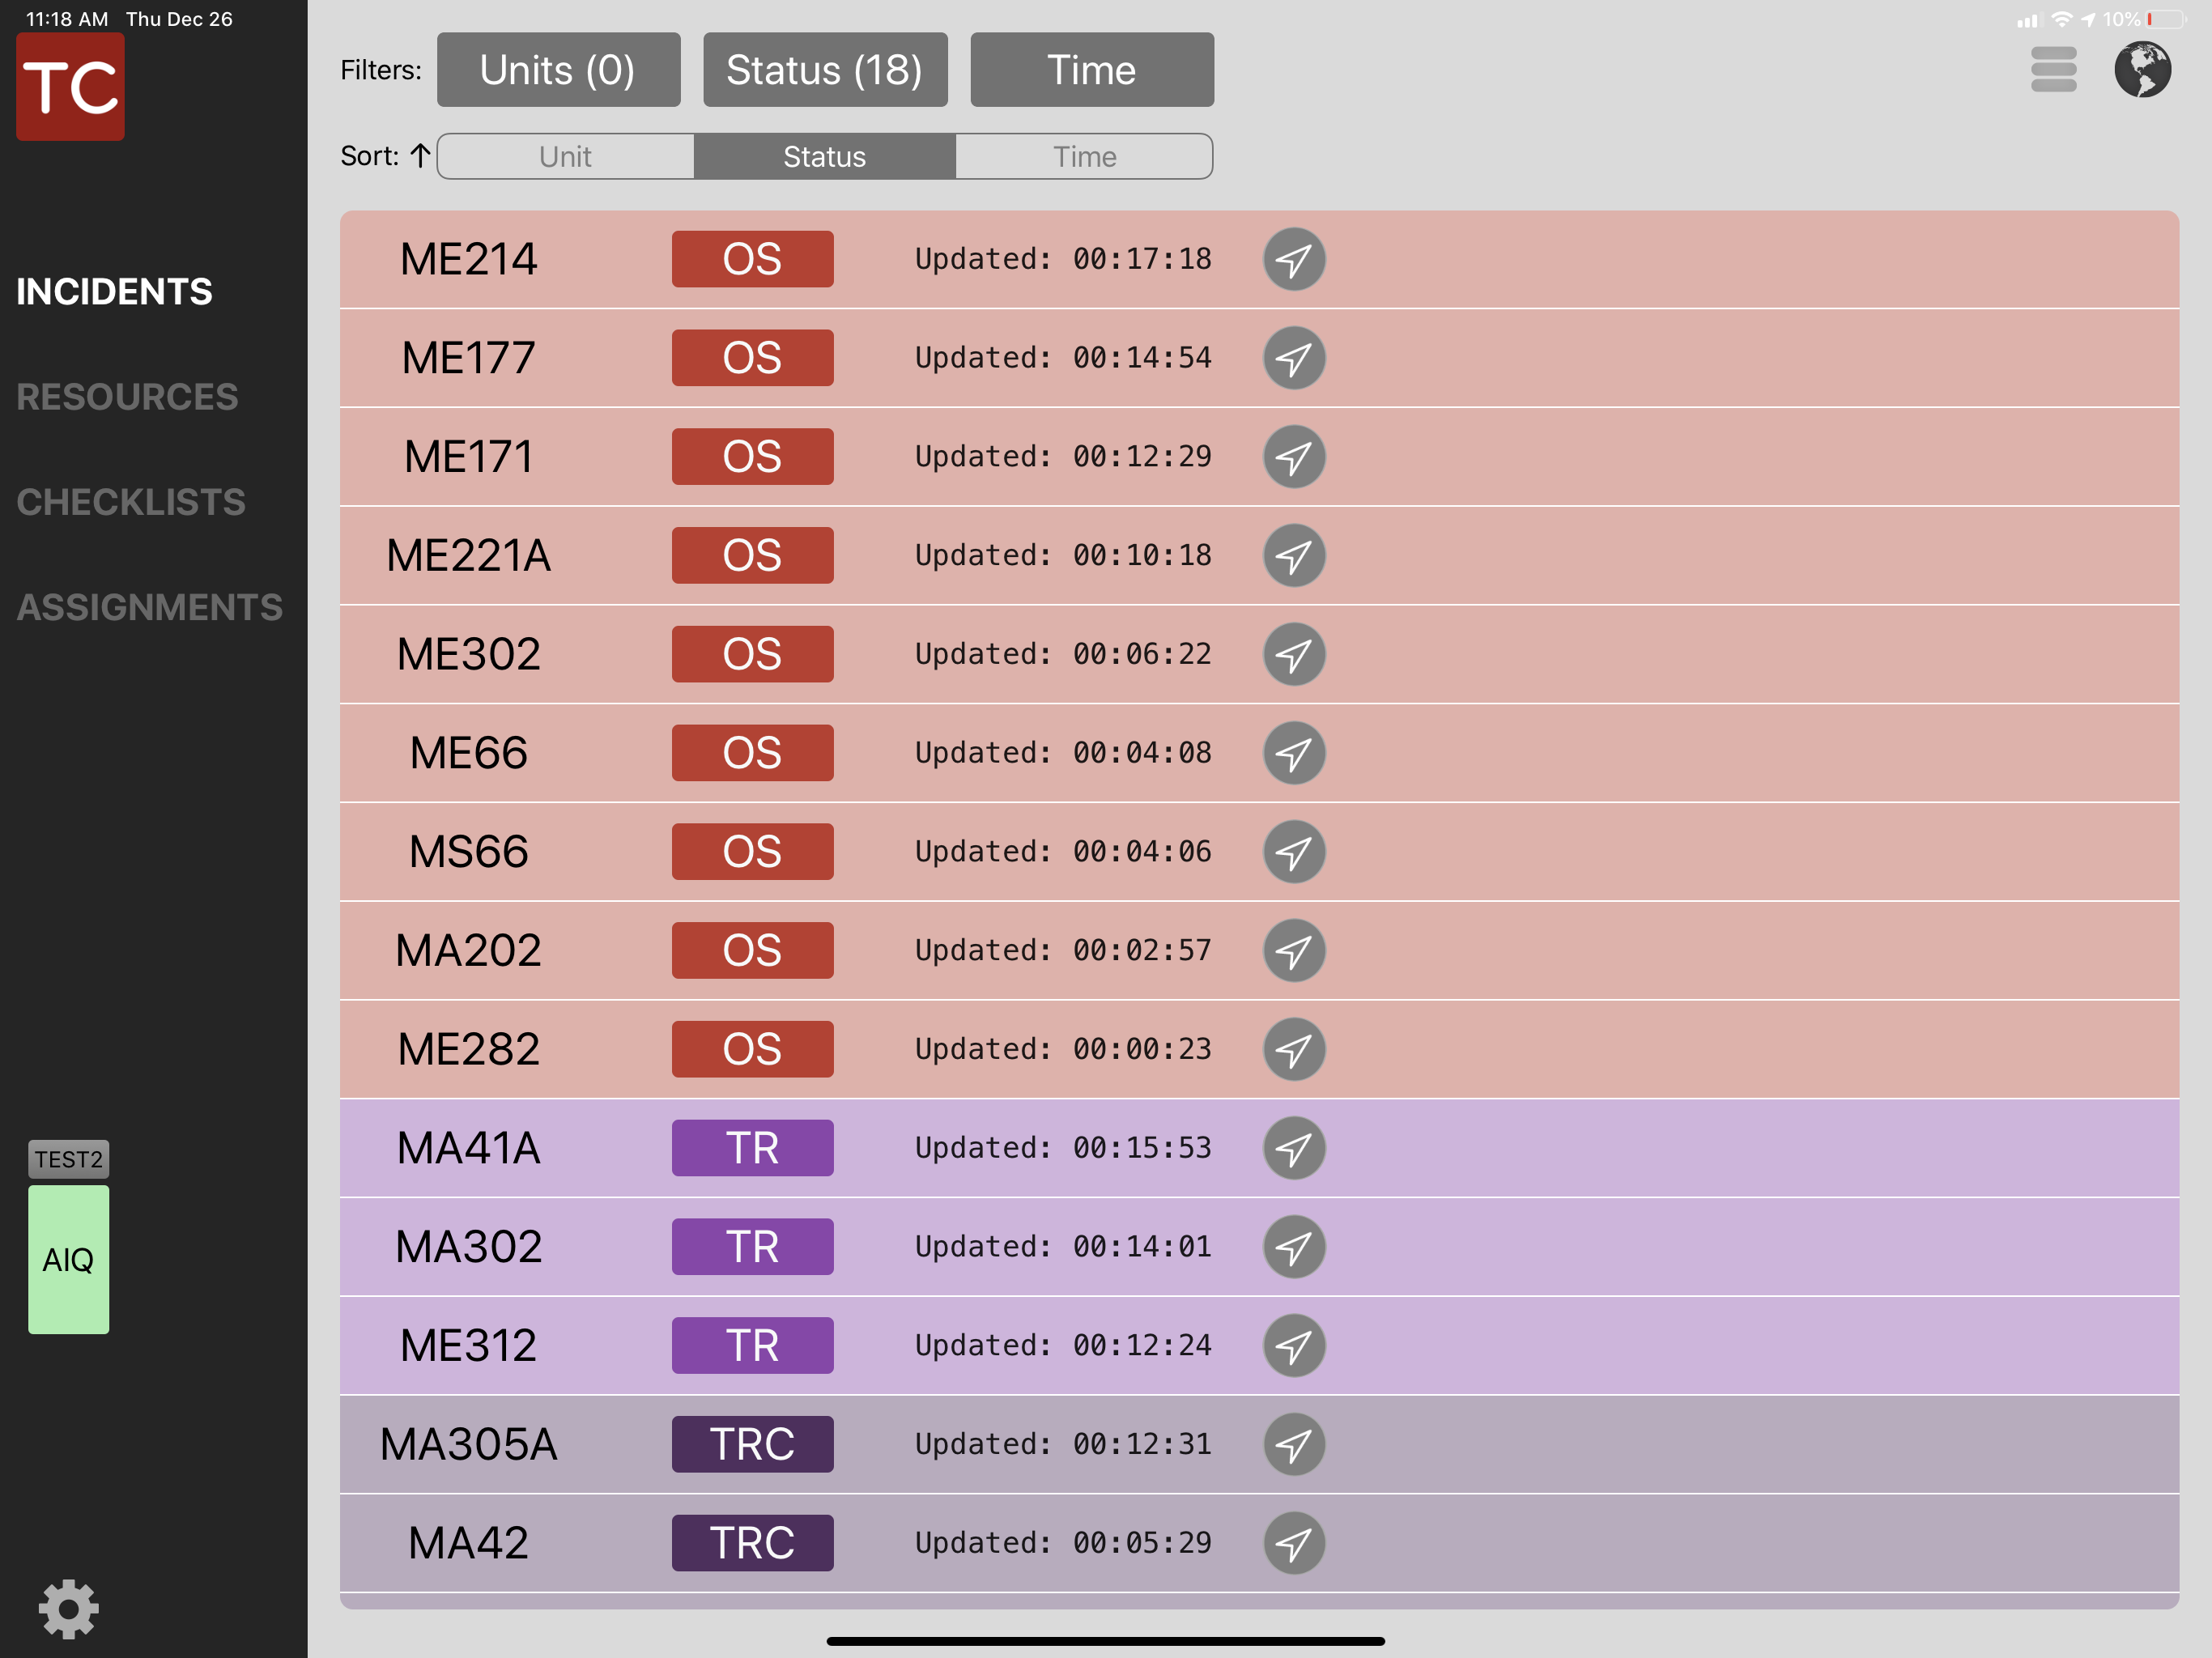Screen dimensions: 2212x1658
Task: Reverse sort direction with the arrow
Action: pos(420,156)
